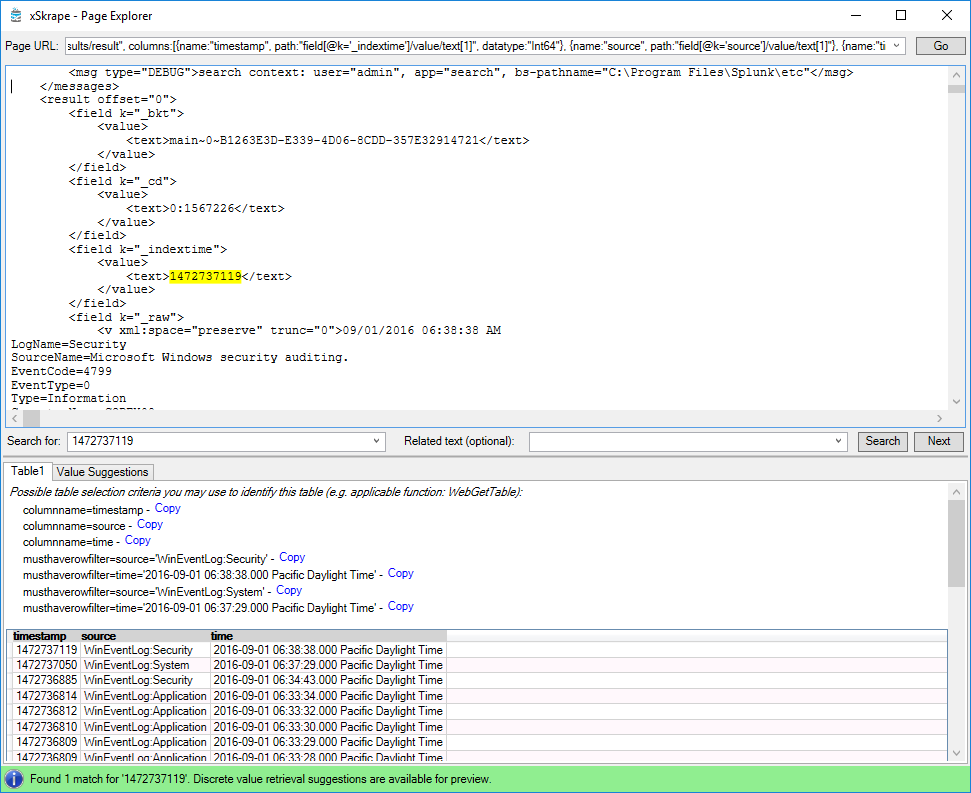Click the field k="_indextime" line
The width and height of the screenshot is (971, 793).
[147, 249]
